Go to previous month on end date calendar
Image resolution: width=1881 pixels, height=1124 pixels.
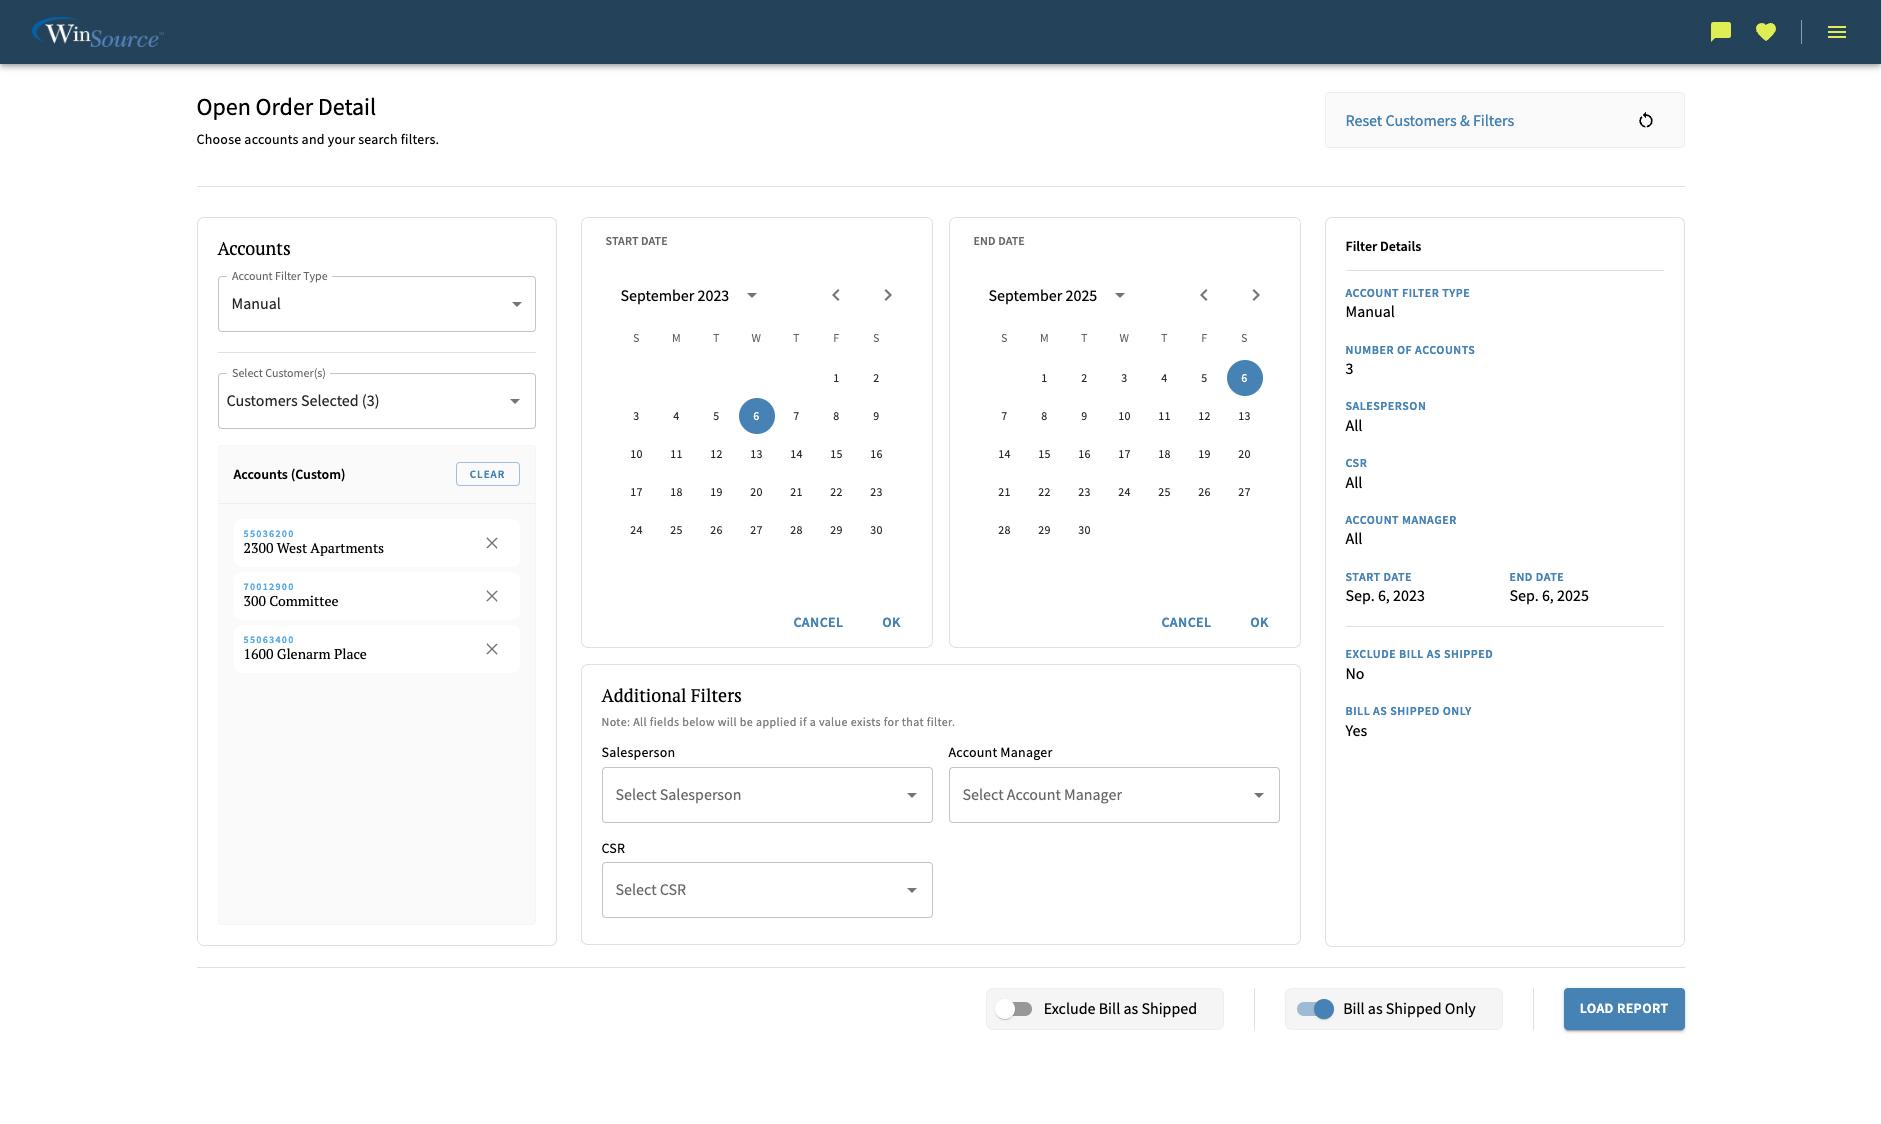click(1204, 295)
